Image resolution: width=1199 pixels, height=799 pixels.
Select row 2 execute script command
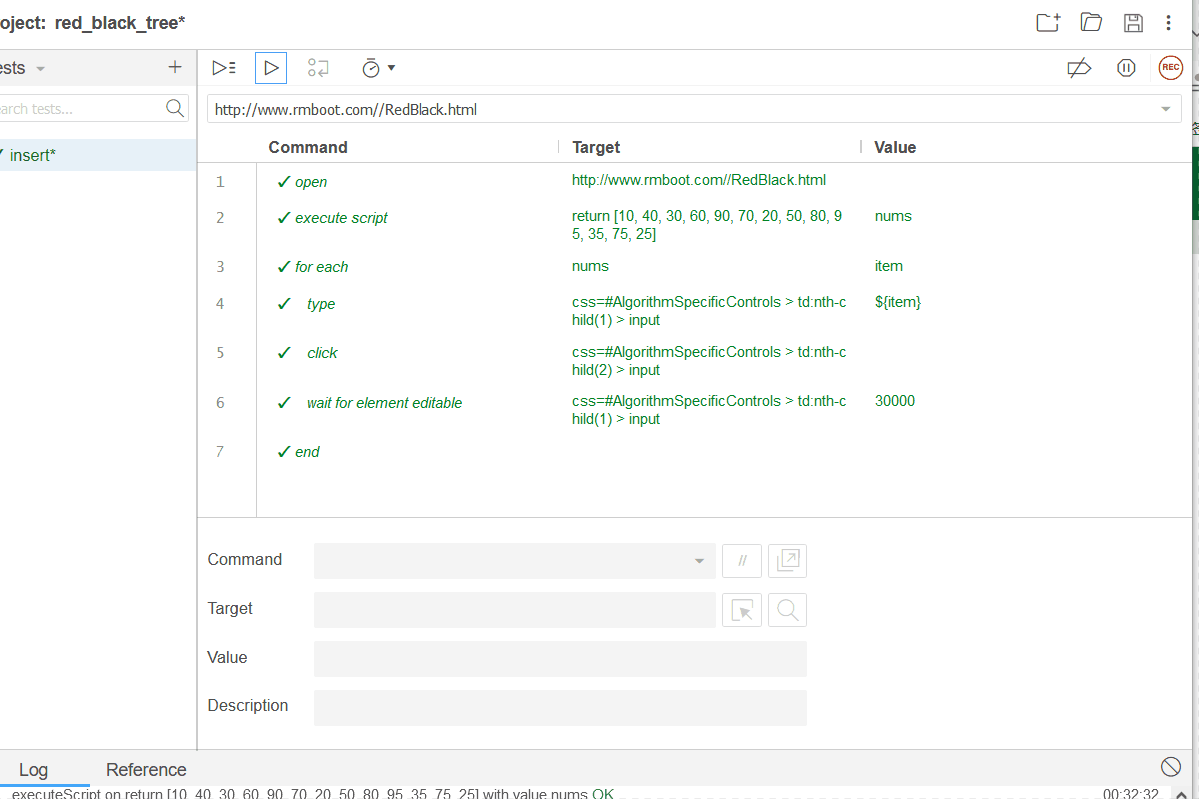tap(694, 225)
